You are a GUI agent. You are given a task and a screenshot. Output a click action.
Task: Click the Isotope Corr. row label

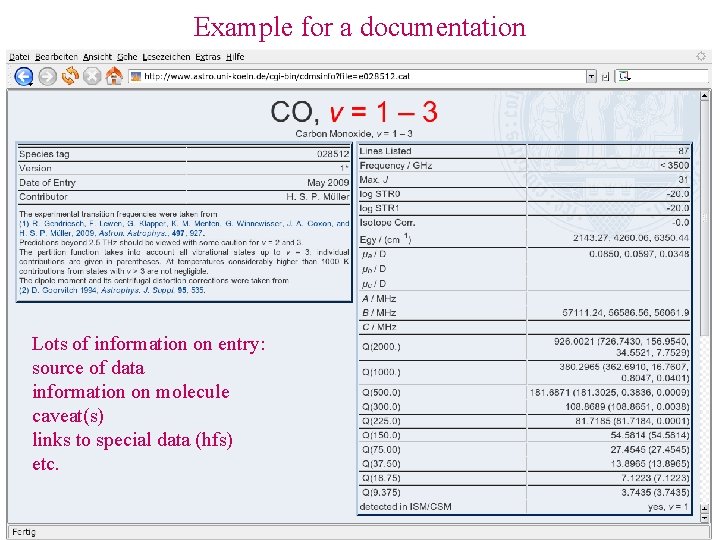pyautogui.click(x=387, y=223)
